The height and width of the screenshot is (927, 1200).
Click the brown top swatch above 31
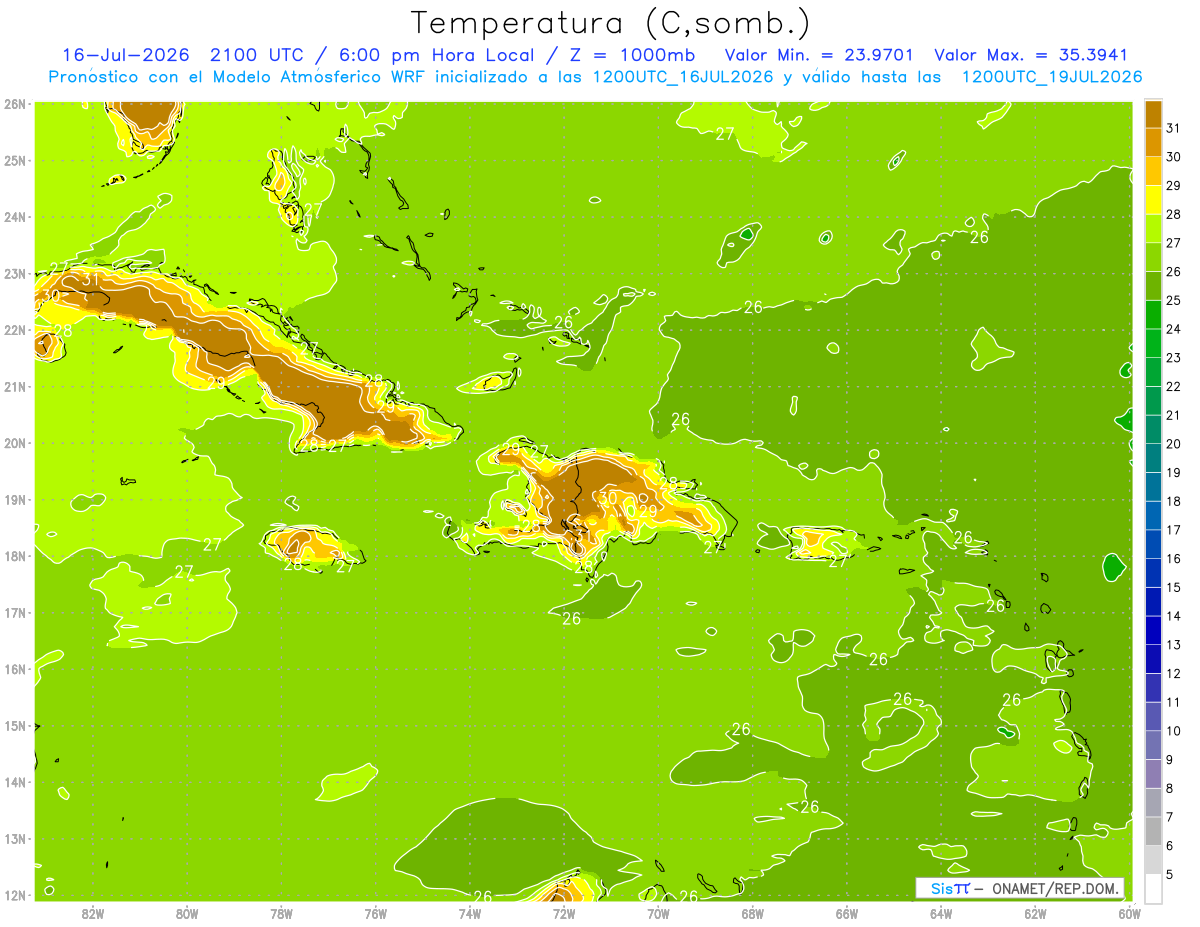click(x=1153, y=114)
